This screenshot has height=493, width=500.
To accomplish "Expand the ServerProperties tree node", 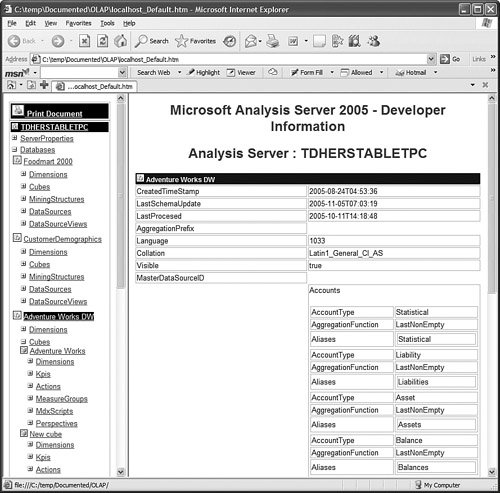I will point(14,137).
